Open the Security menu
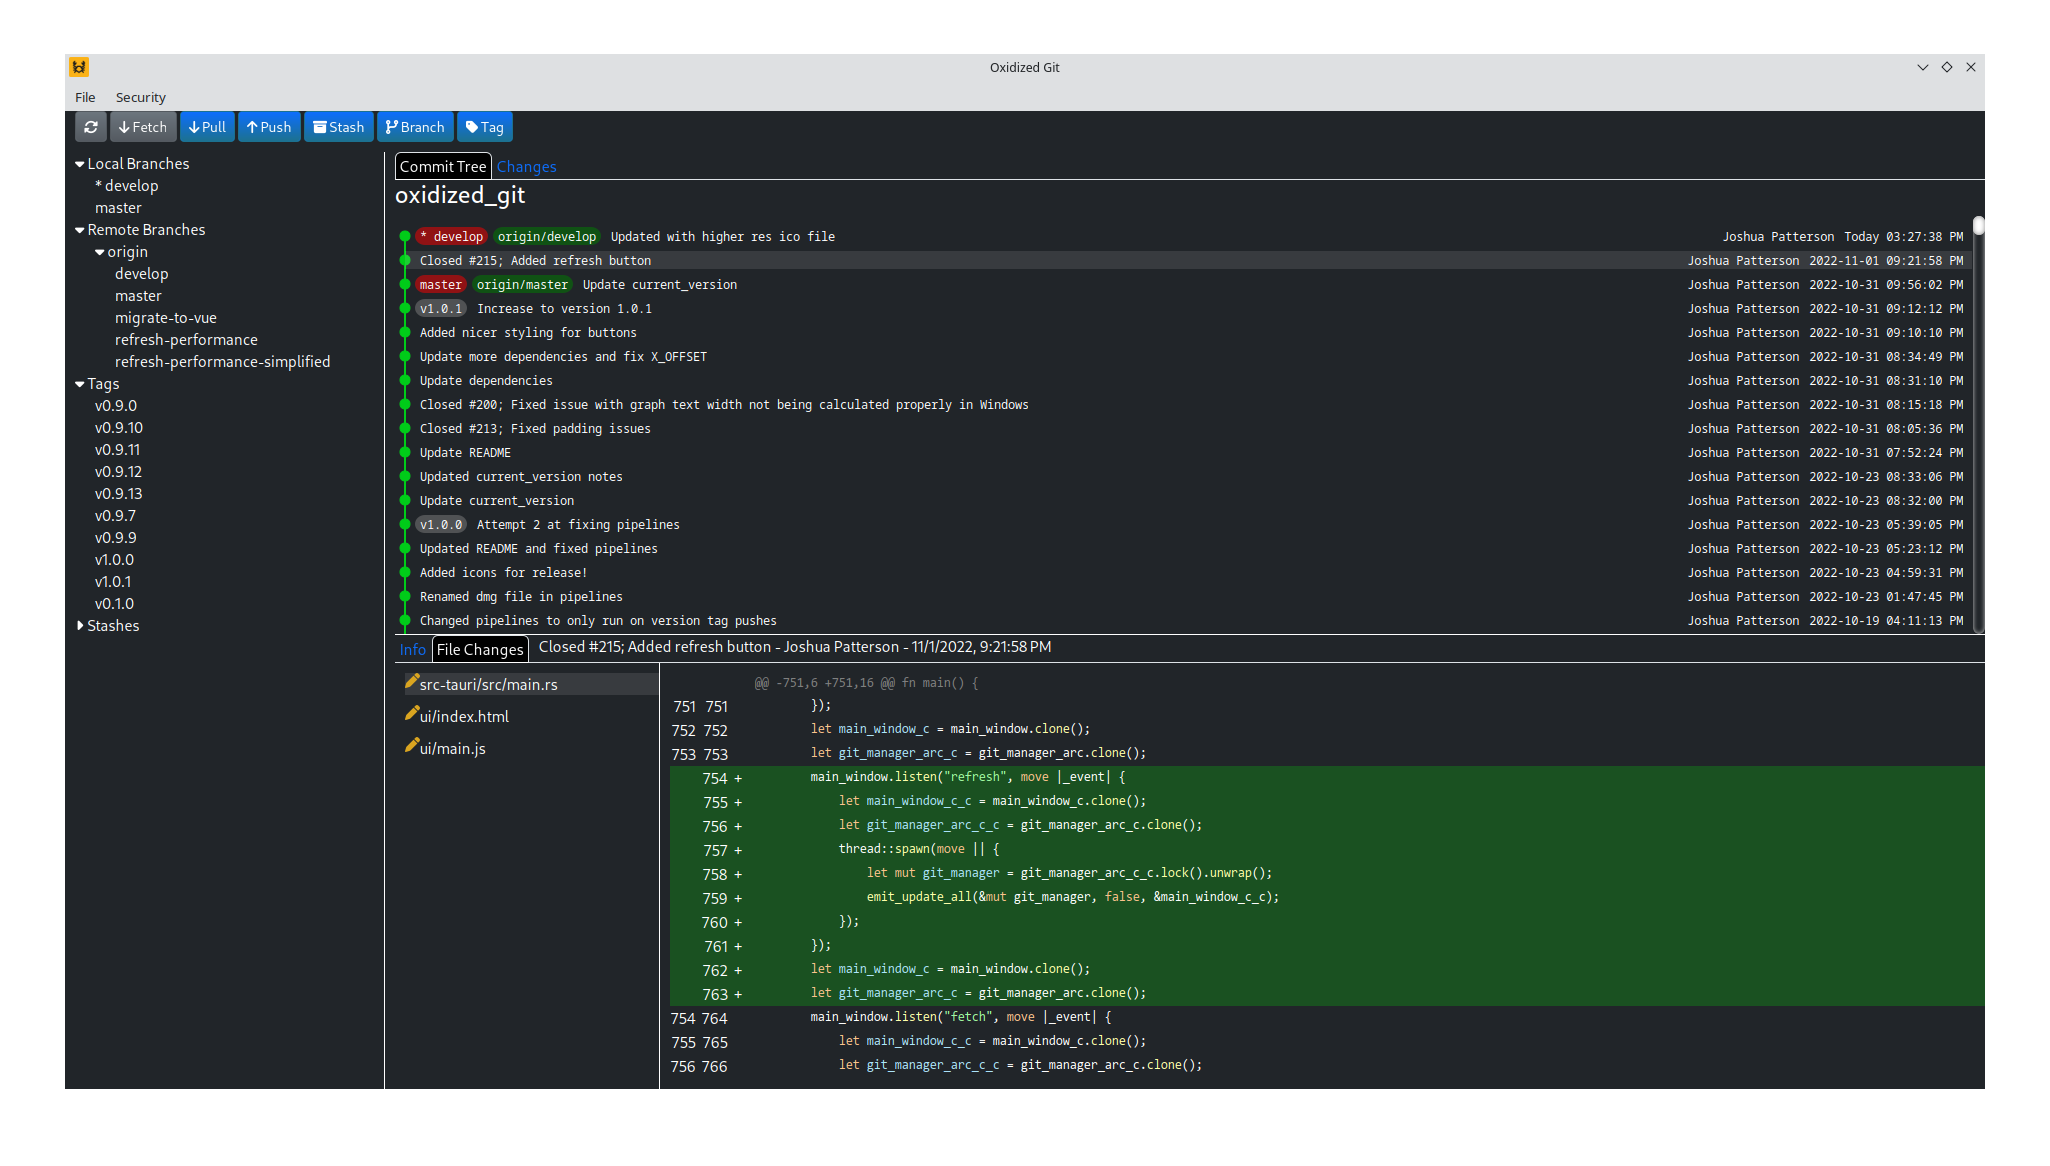 click(140, 97)
